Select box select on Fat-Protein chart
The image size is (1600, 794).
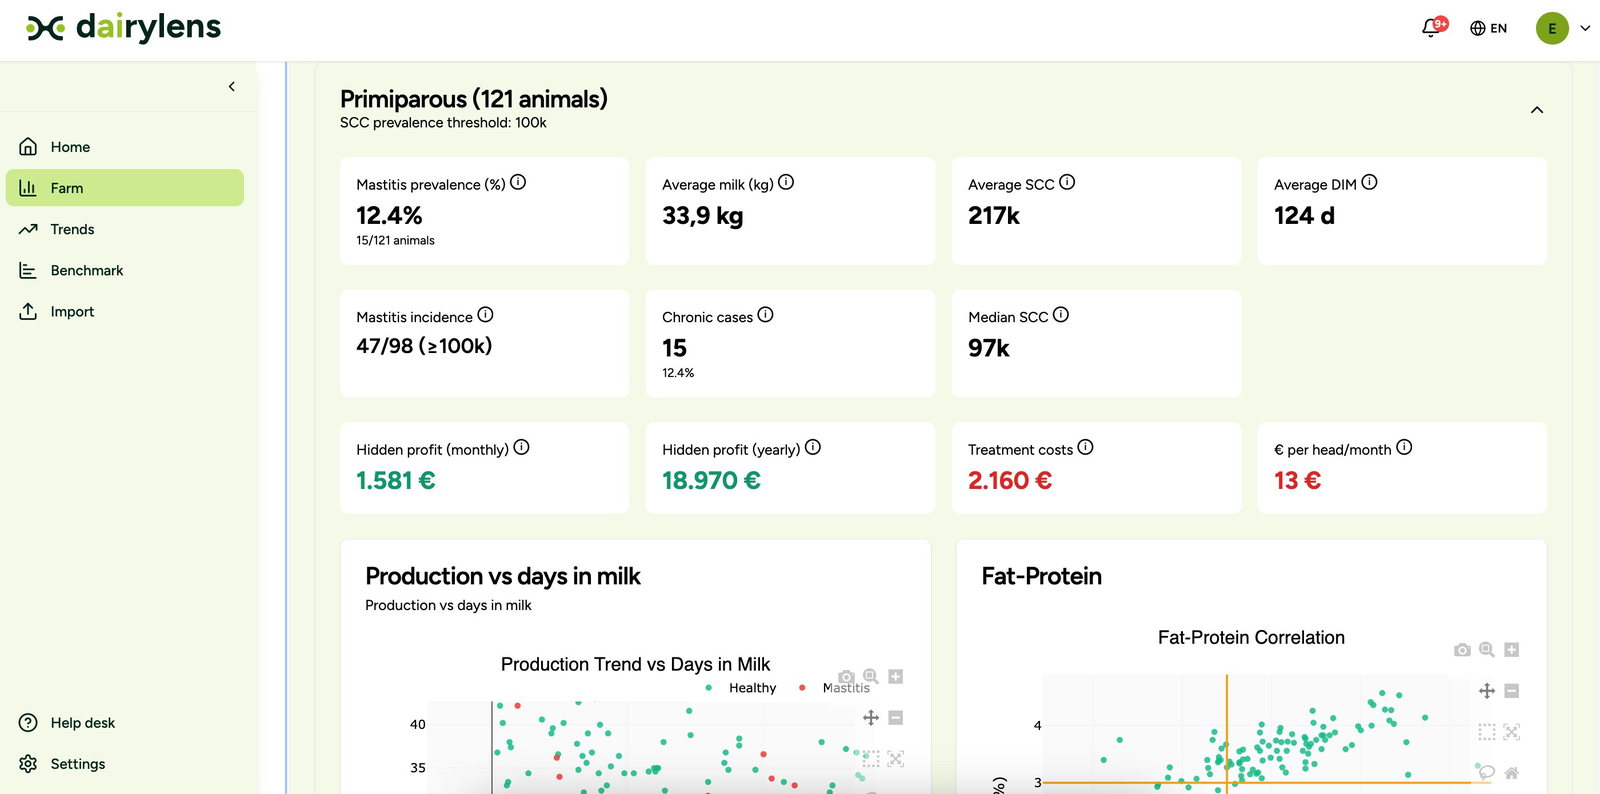[1487, 732]
